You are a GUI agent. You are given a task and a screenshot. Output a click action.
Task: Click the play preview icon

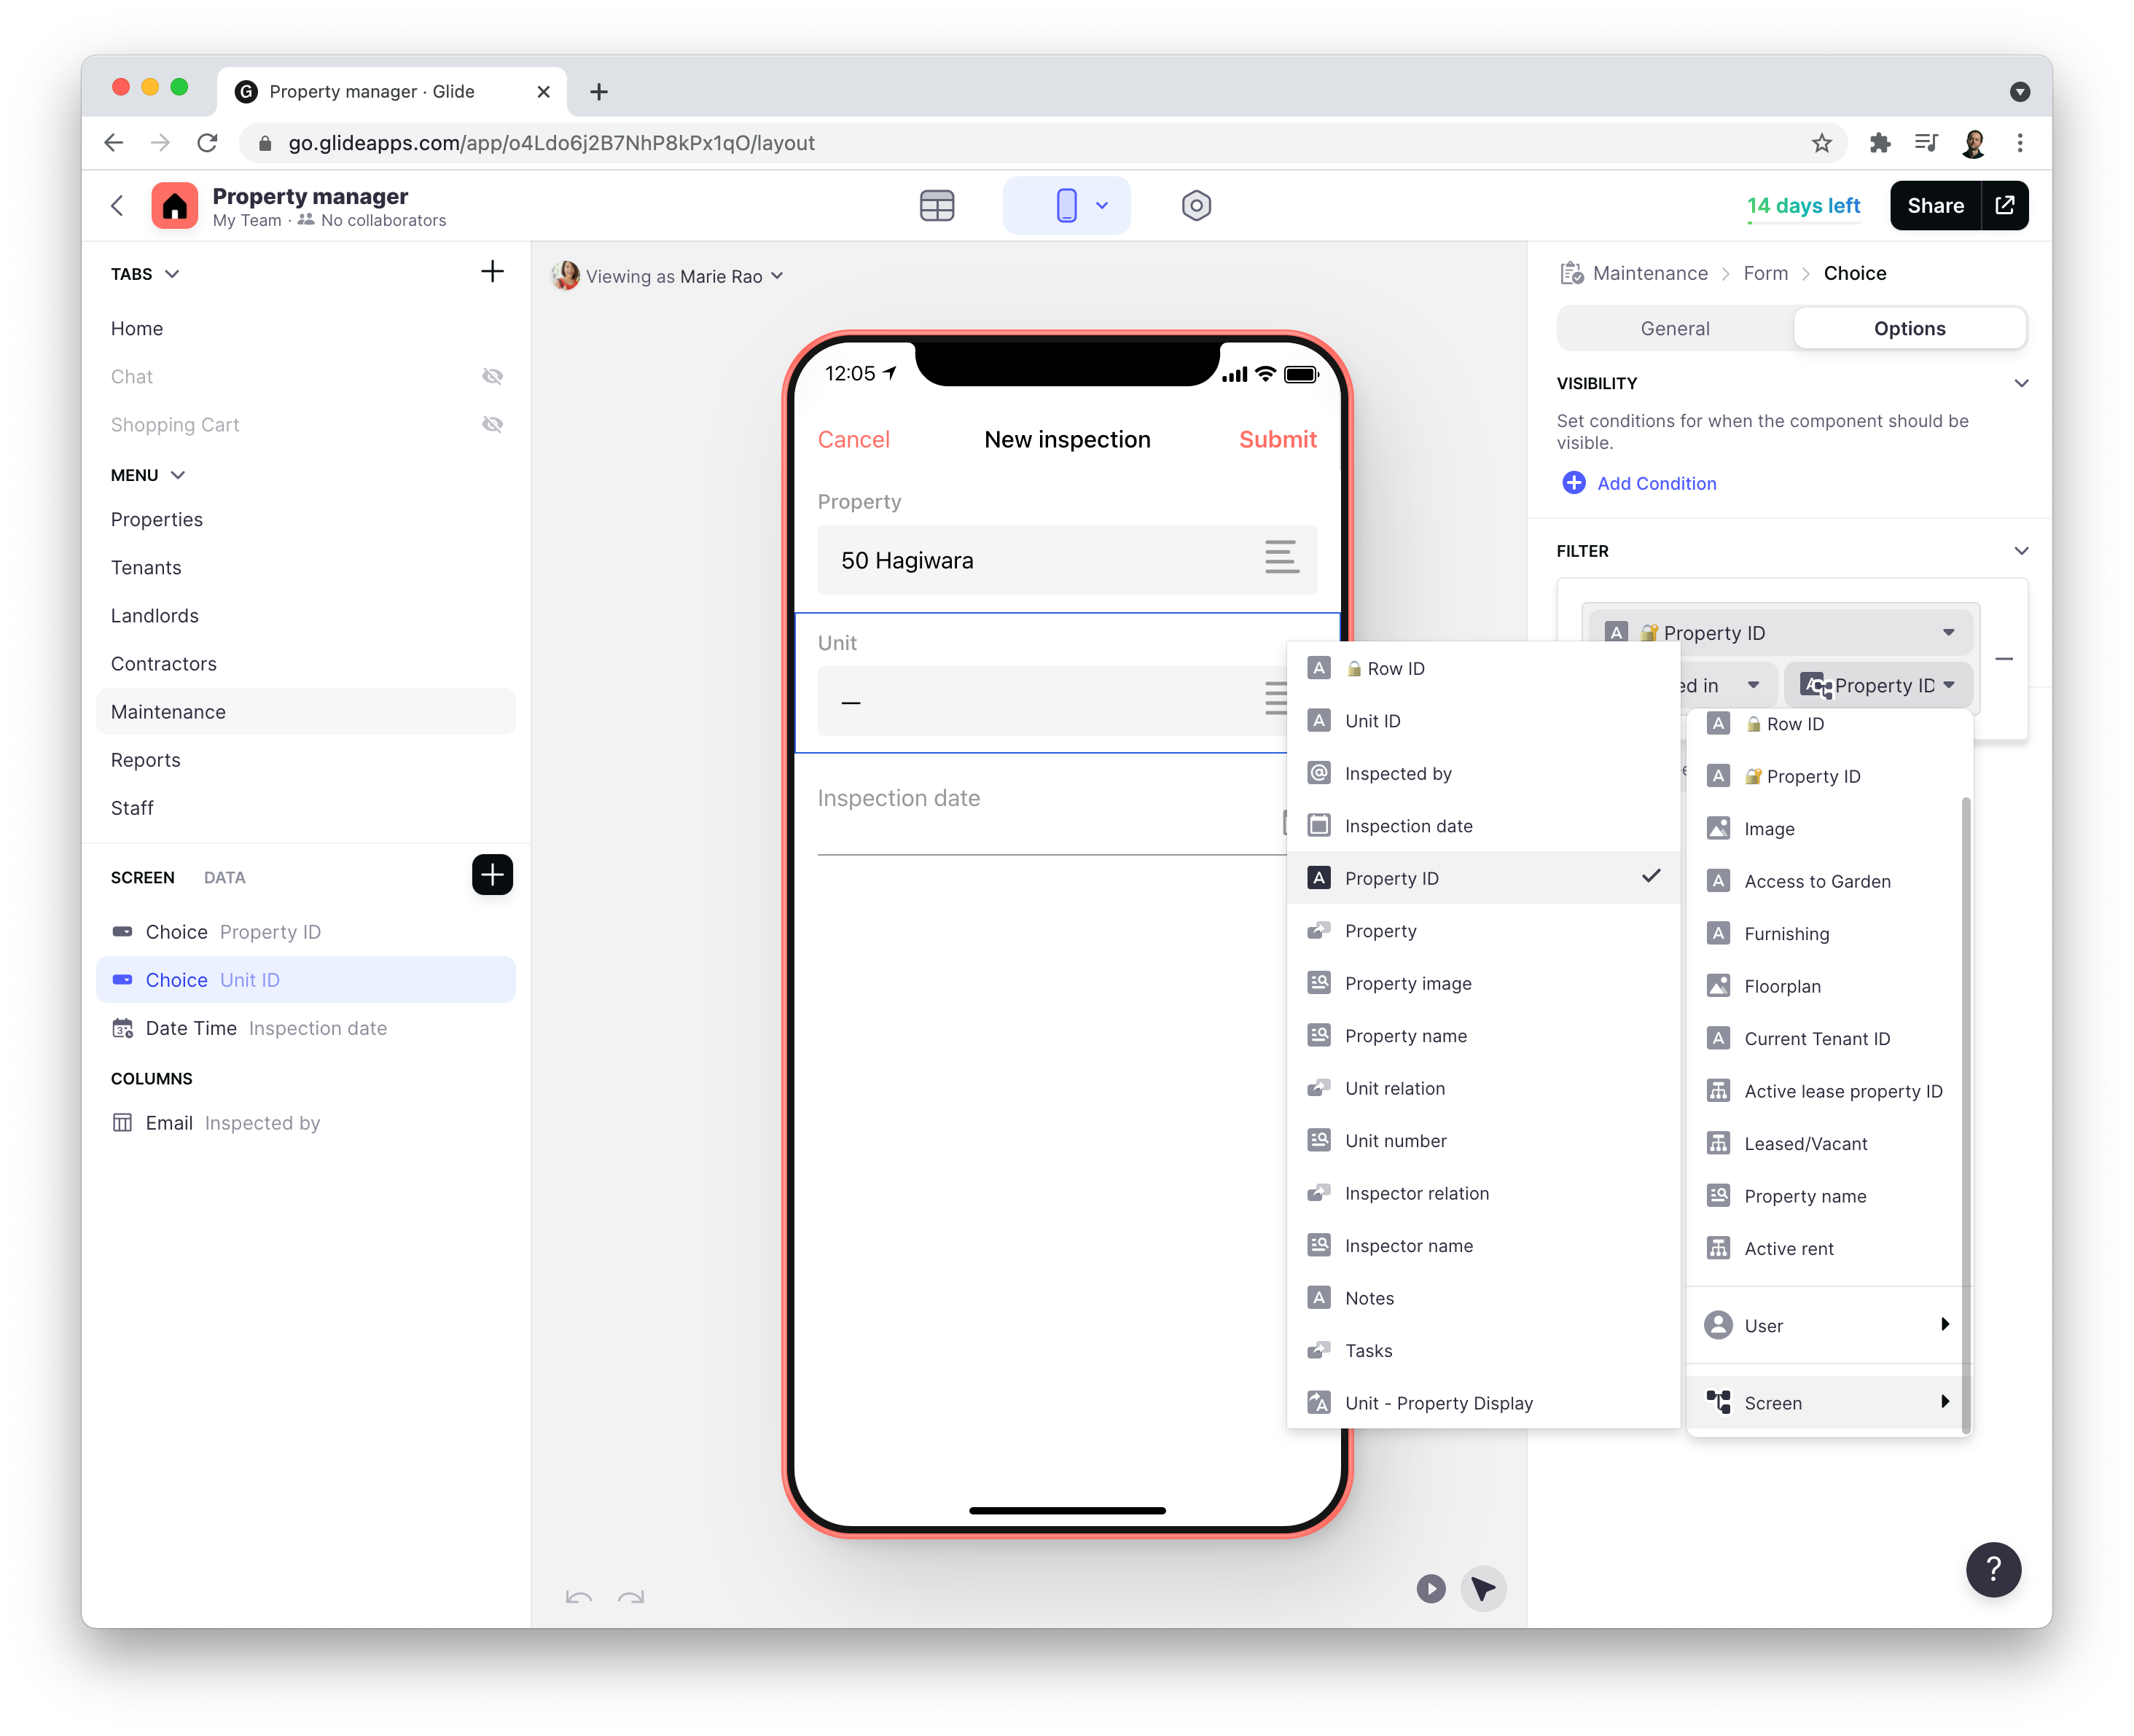1430,1589
